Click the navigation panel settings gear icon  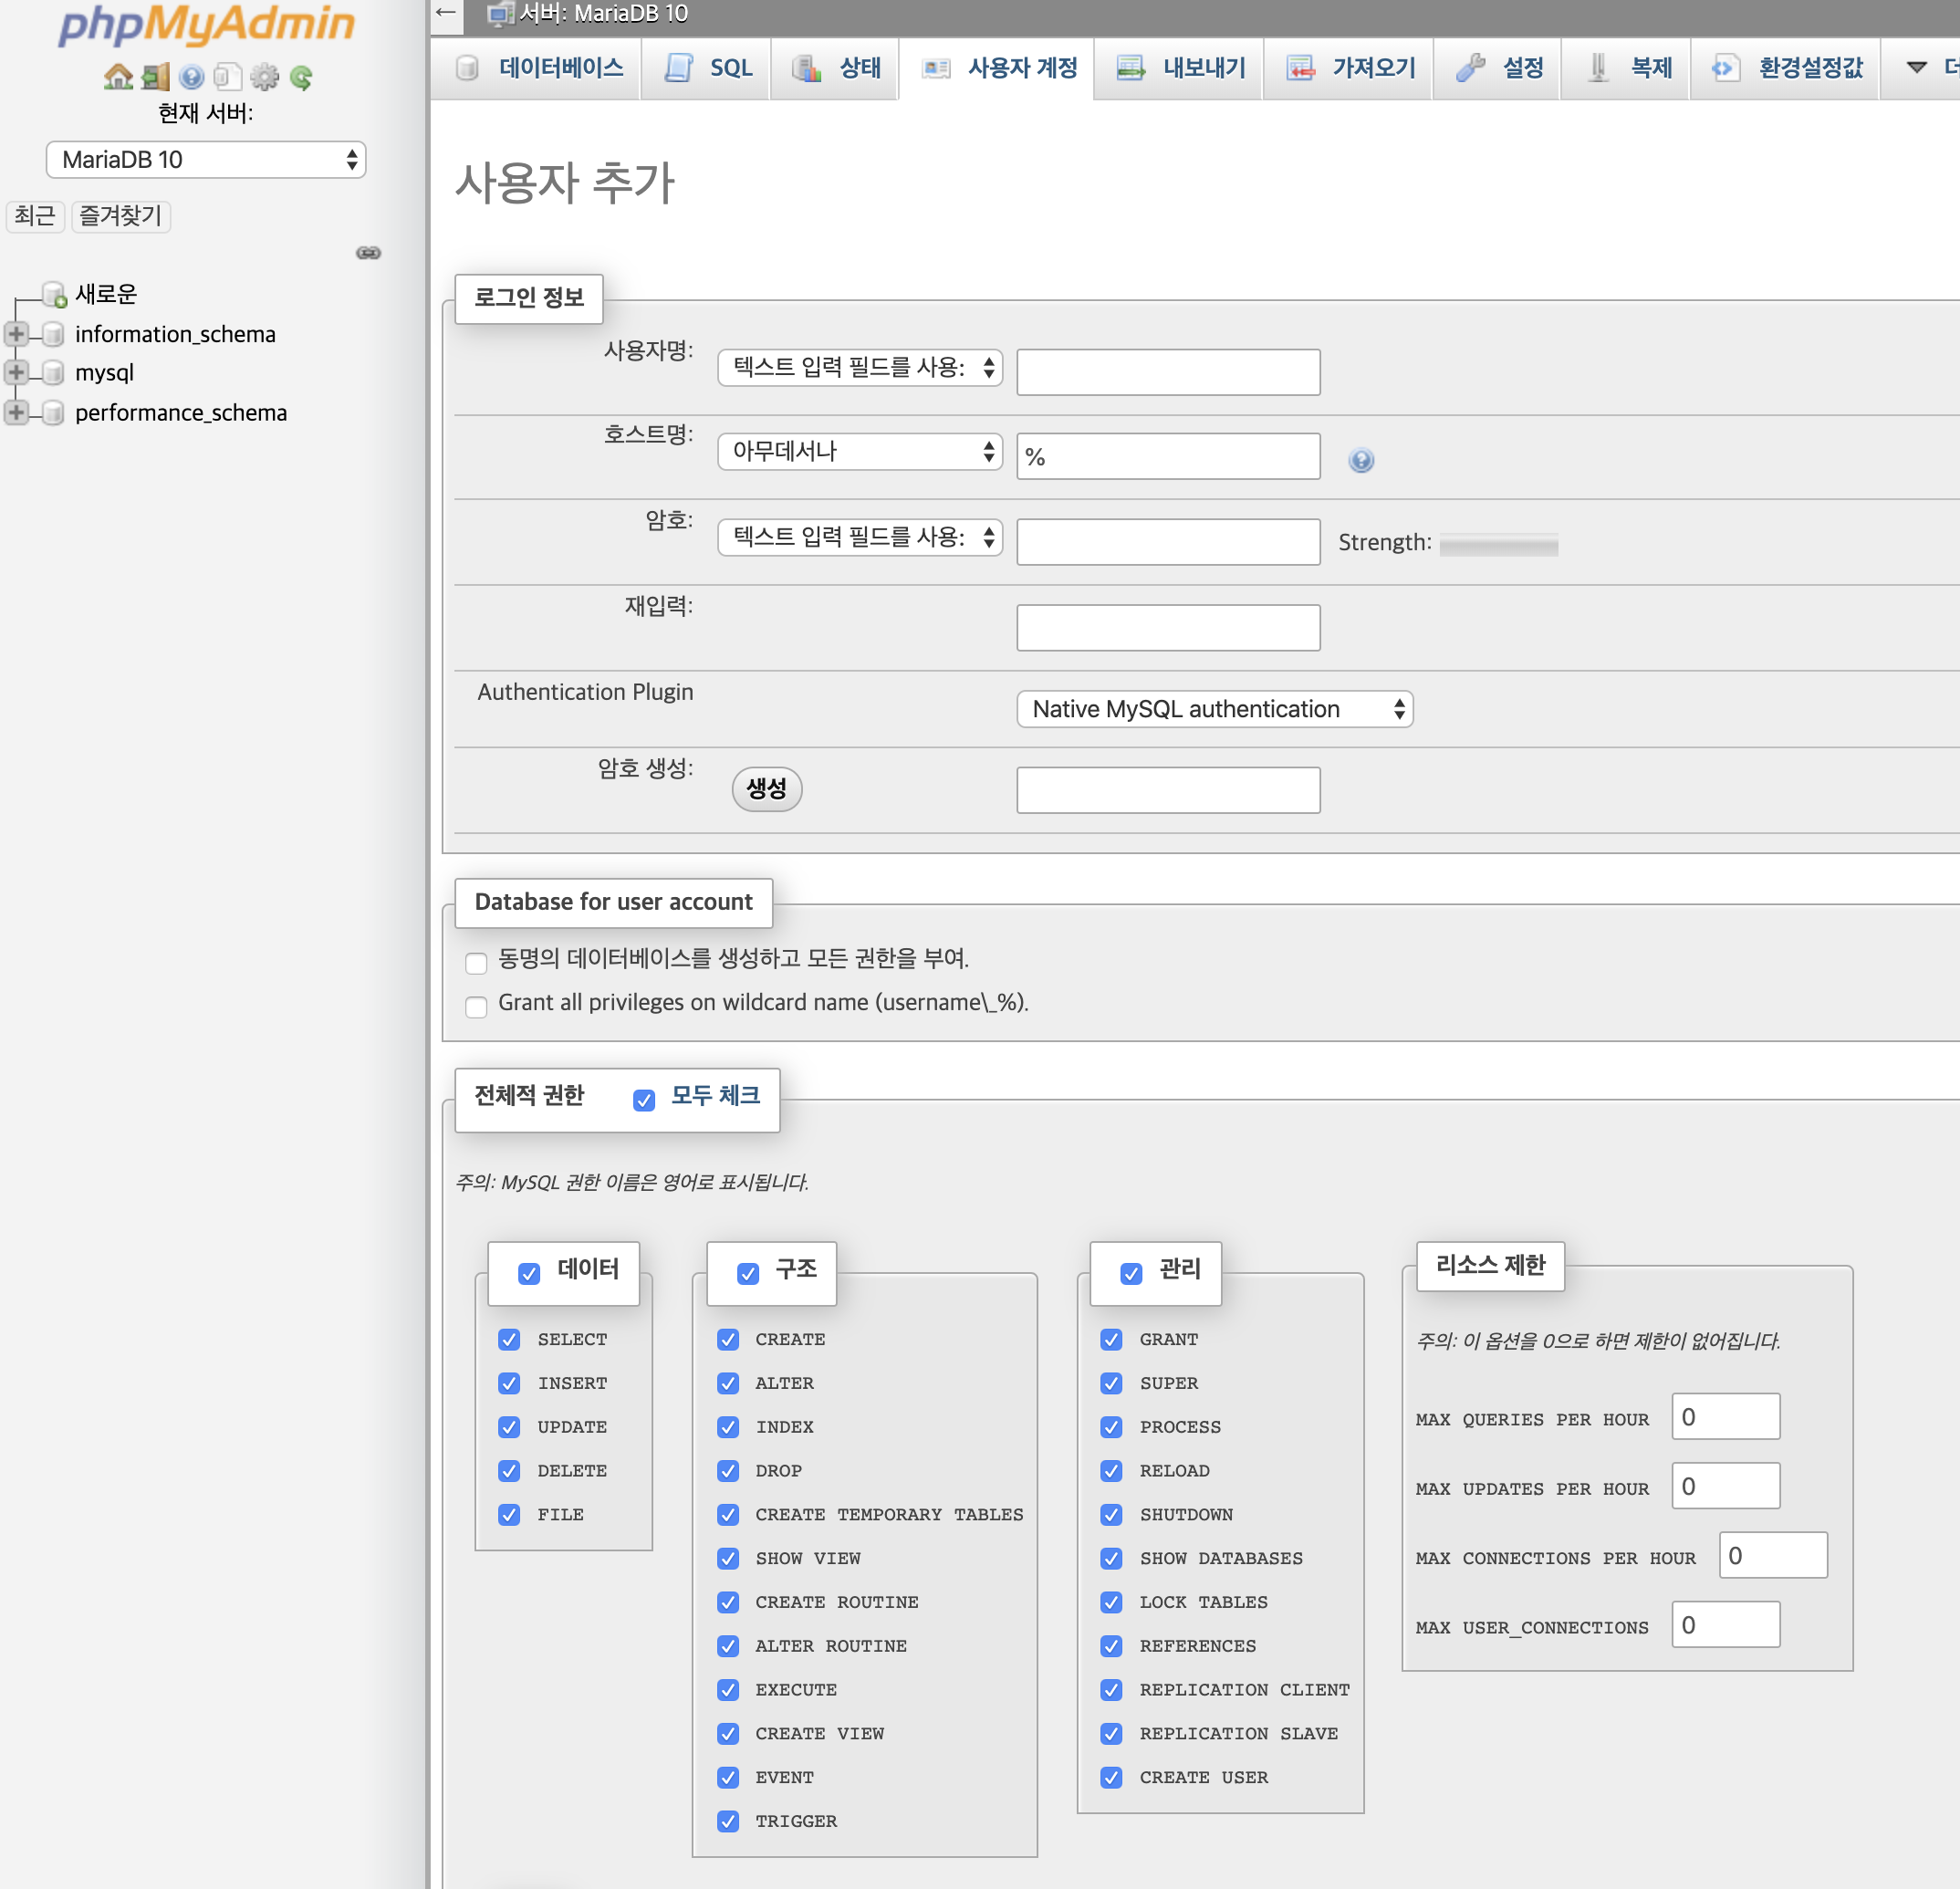[264, 76]
